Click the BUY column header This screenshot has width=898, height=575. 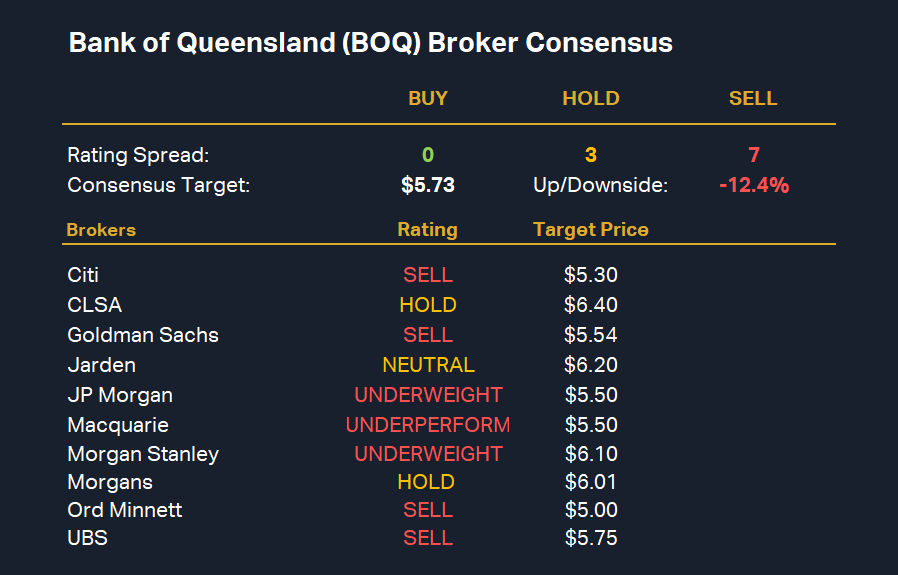tap(428, 98)
